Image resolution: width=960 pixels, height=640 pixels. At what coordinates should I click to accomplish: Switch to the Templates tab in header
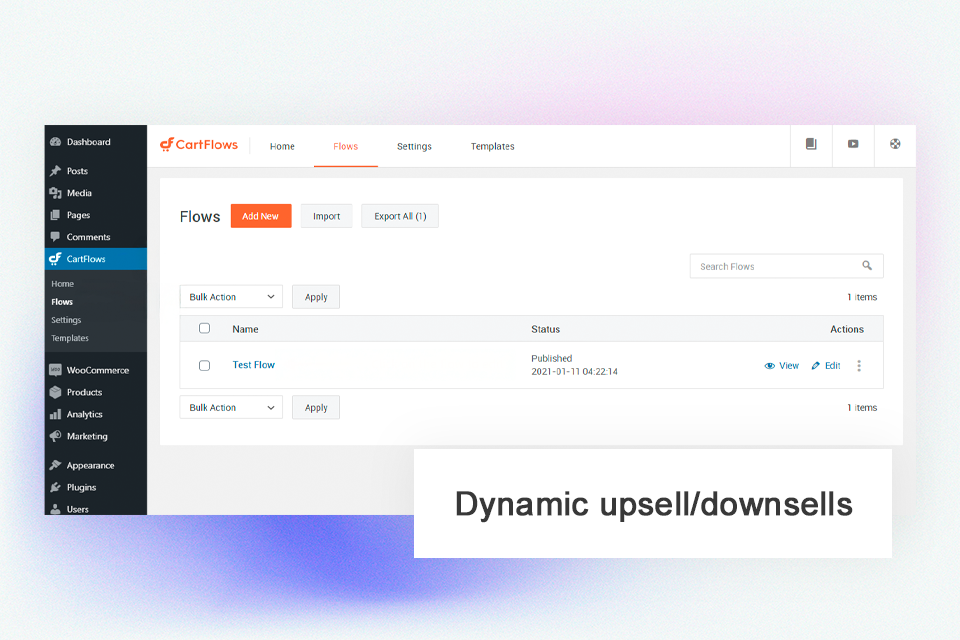pos(493,146)
